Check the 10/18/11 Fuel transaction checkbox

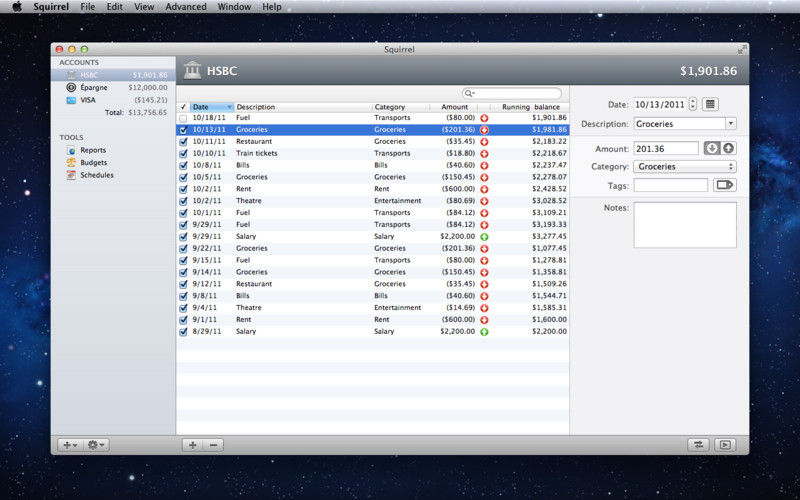(x=183, y=118)
